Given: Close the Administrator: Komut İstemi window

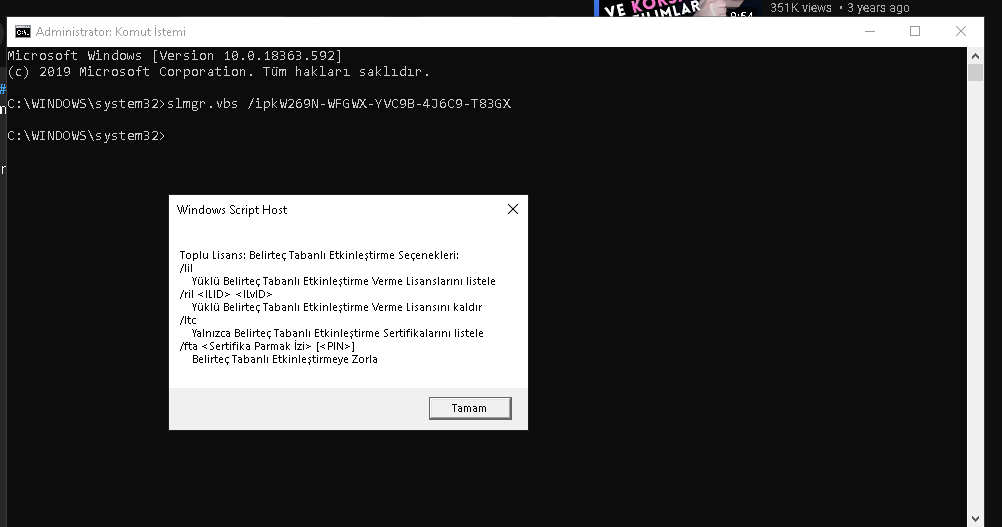Looking at the screenshot, I should pyautogui.click(x=960, y=31).
